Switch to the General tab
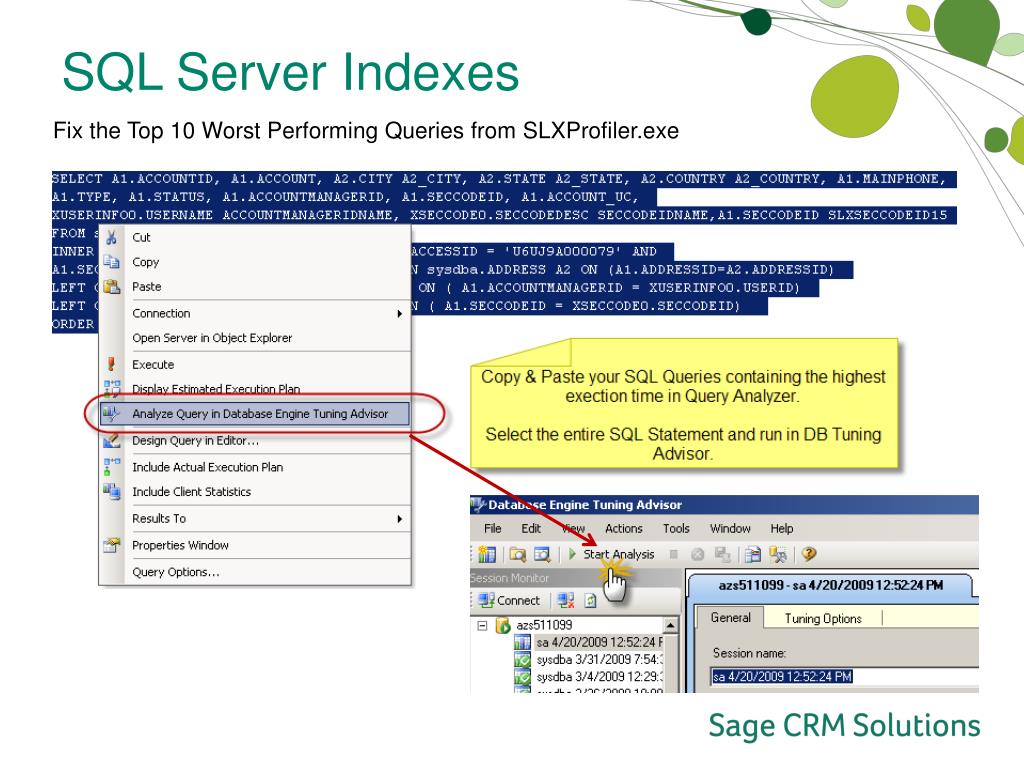Viewport: 1024px width, 768px height. 731,618
